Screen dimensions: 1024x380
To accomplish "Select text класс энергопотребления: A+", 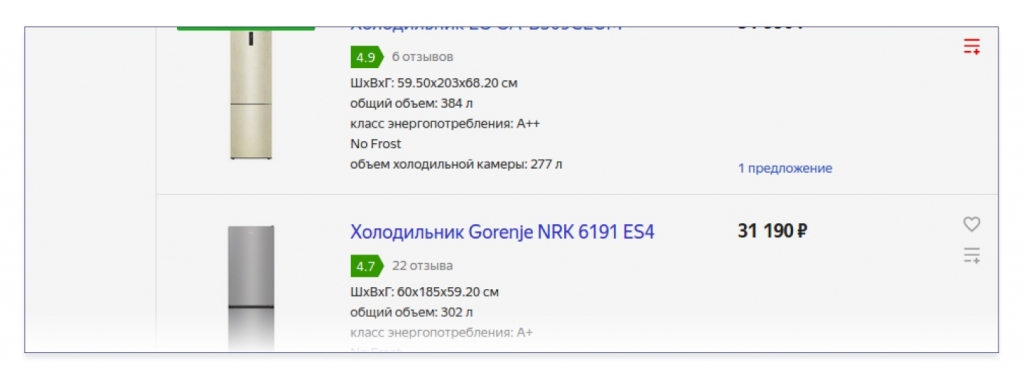I will [x=441, y=332].
